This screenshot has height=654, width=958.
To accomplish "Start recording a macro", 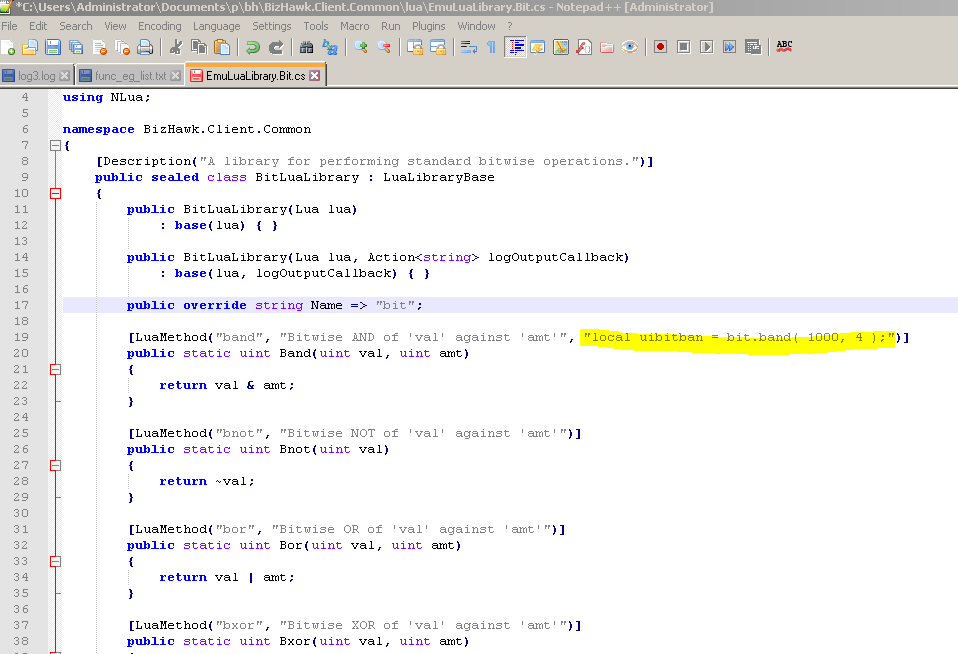I will coord(660,46).
